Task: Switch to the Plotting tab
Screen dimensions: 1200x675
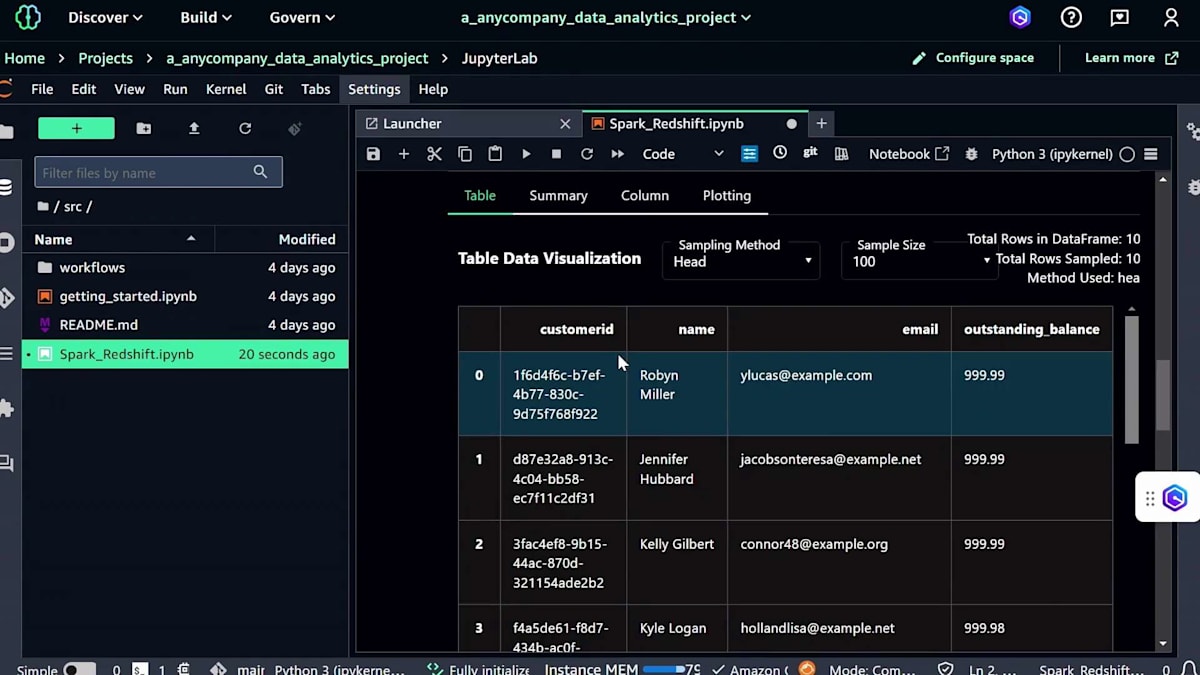Action: (727, 196)
